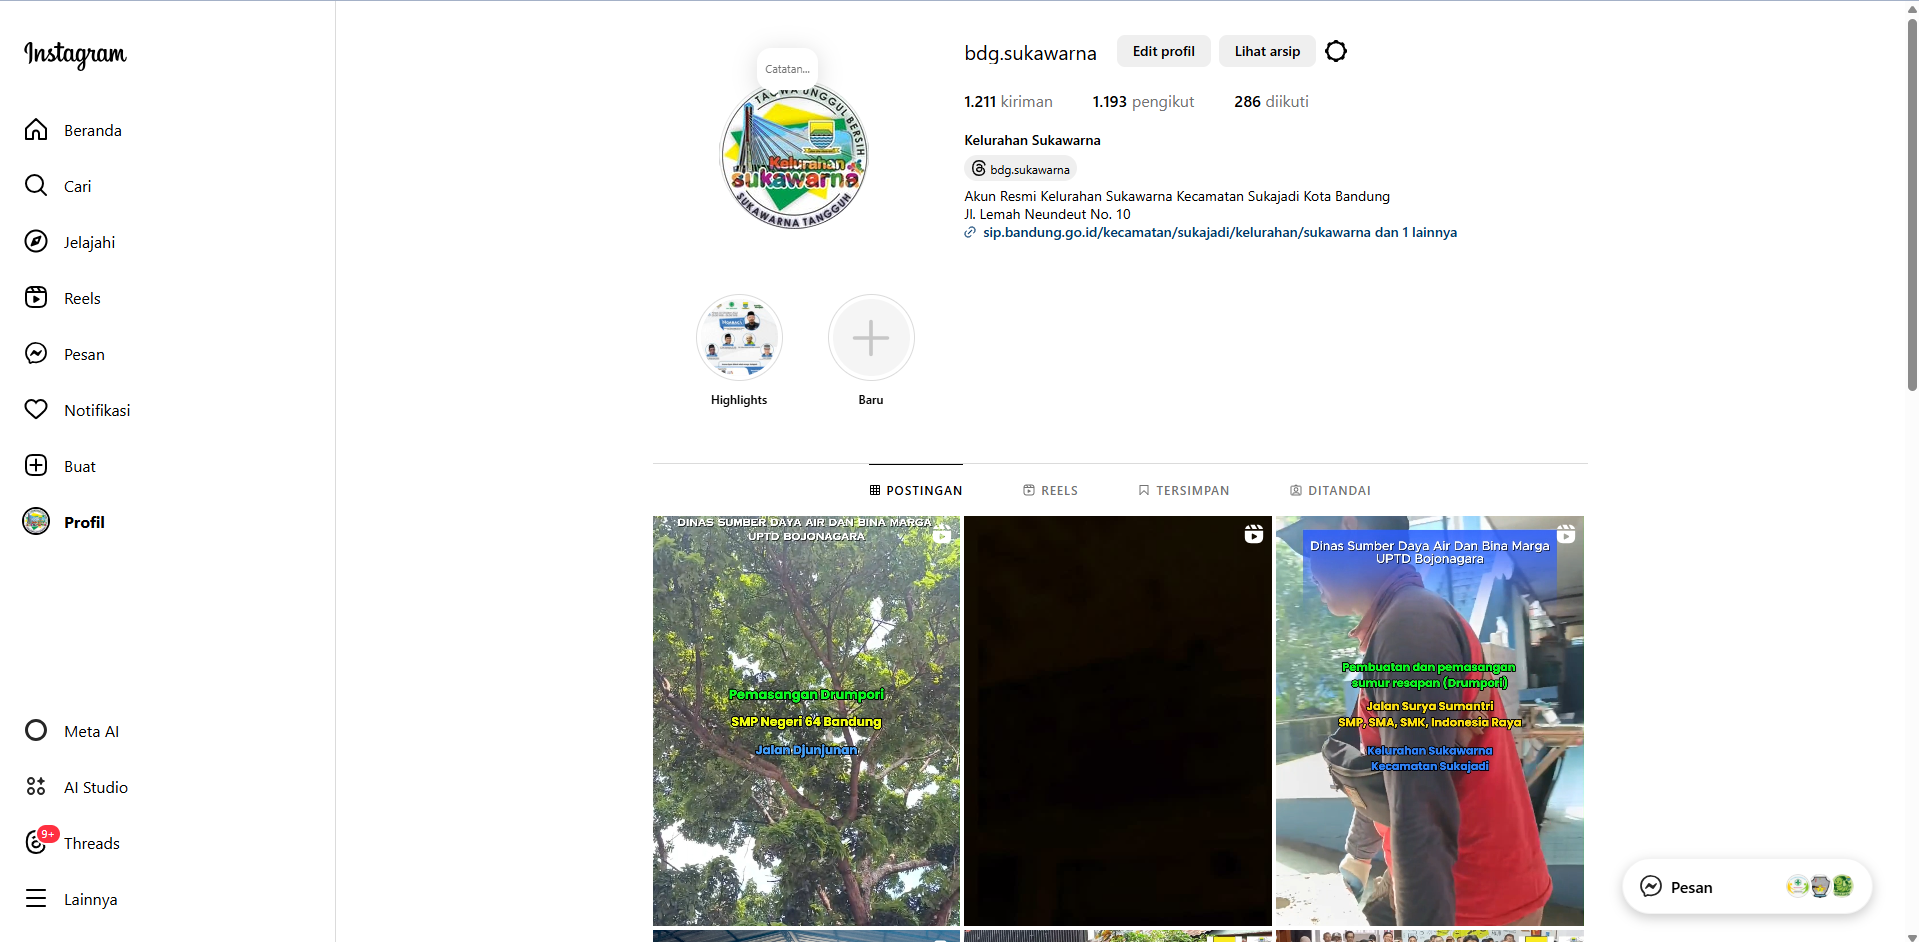1919x942 pixels.
Task: Open the settings gear next to Lihat arsip
Action: pyautogui.click(x=1335, y=51)
